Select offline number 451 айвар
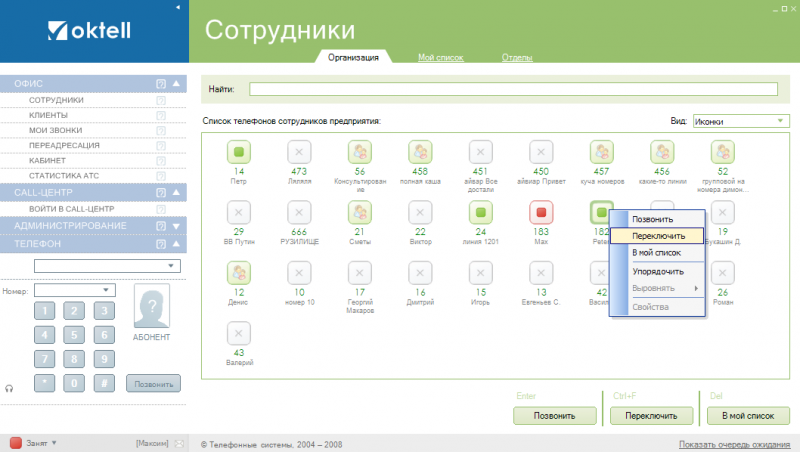 click(x=481, y=152)
